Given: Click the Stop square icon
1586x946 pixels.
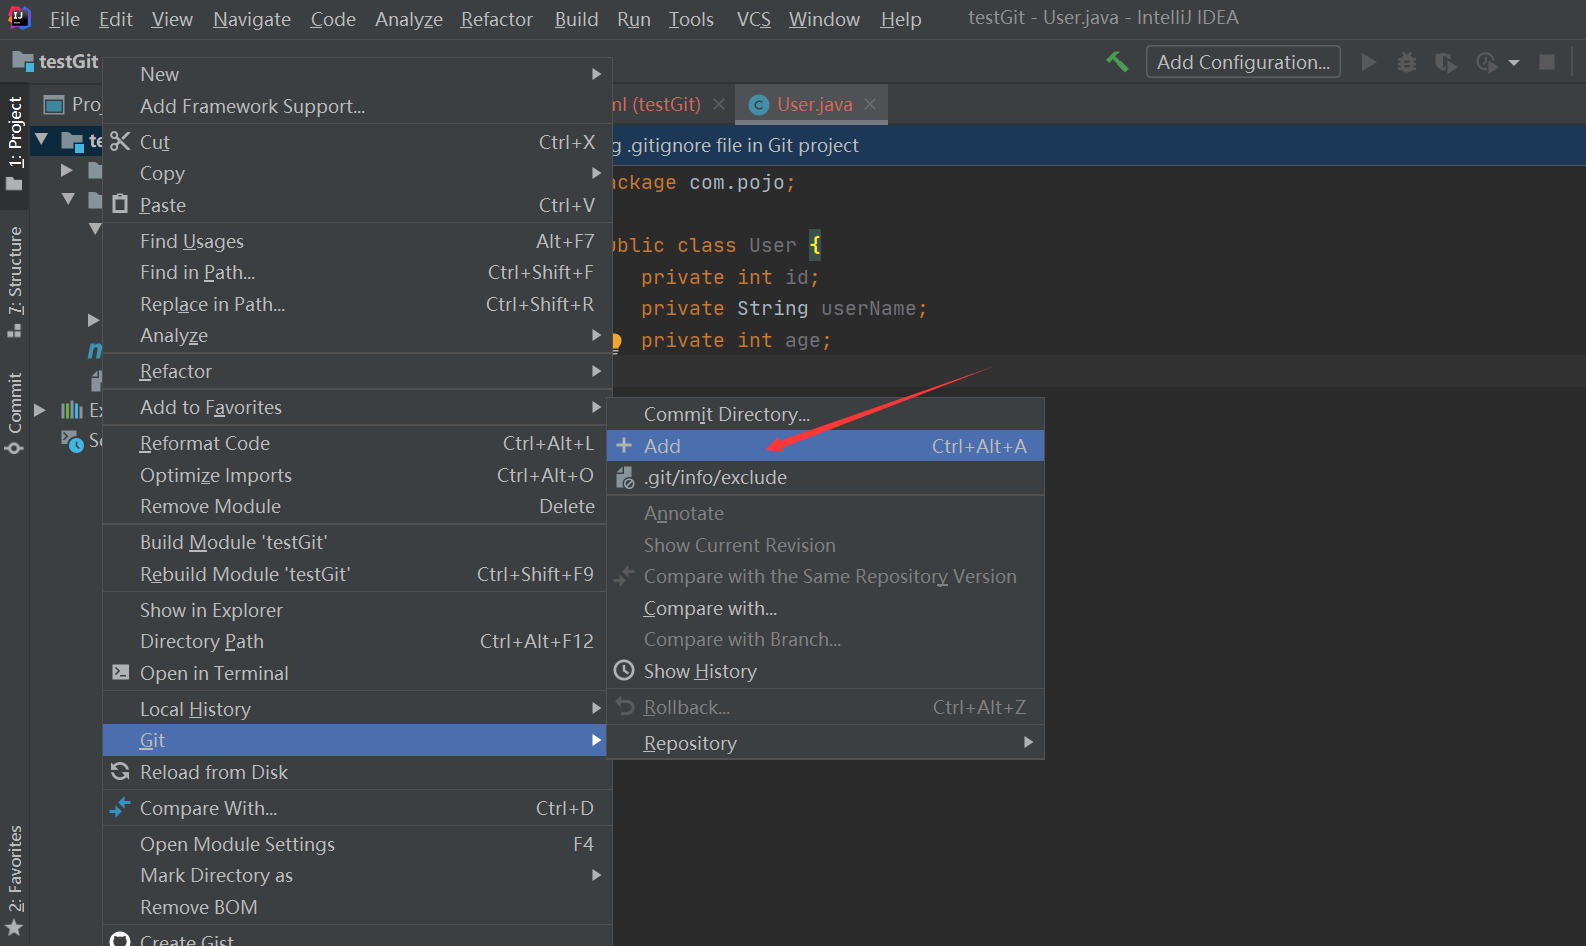Looking at the screenshot, I should pos(1547,62).
